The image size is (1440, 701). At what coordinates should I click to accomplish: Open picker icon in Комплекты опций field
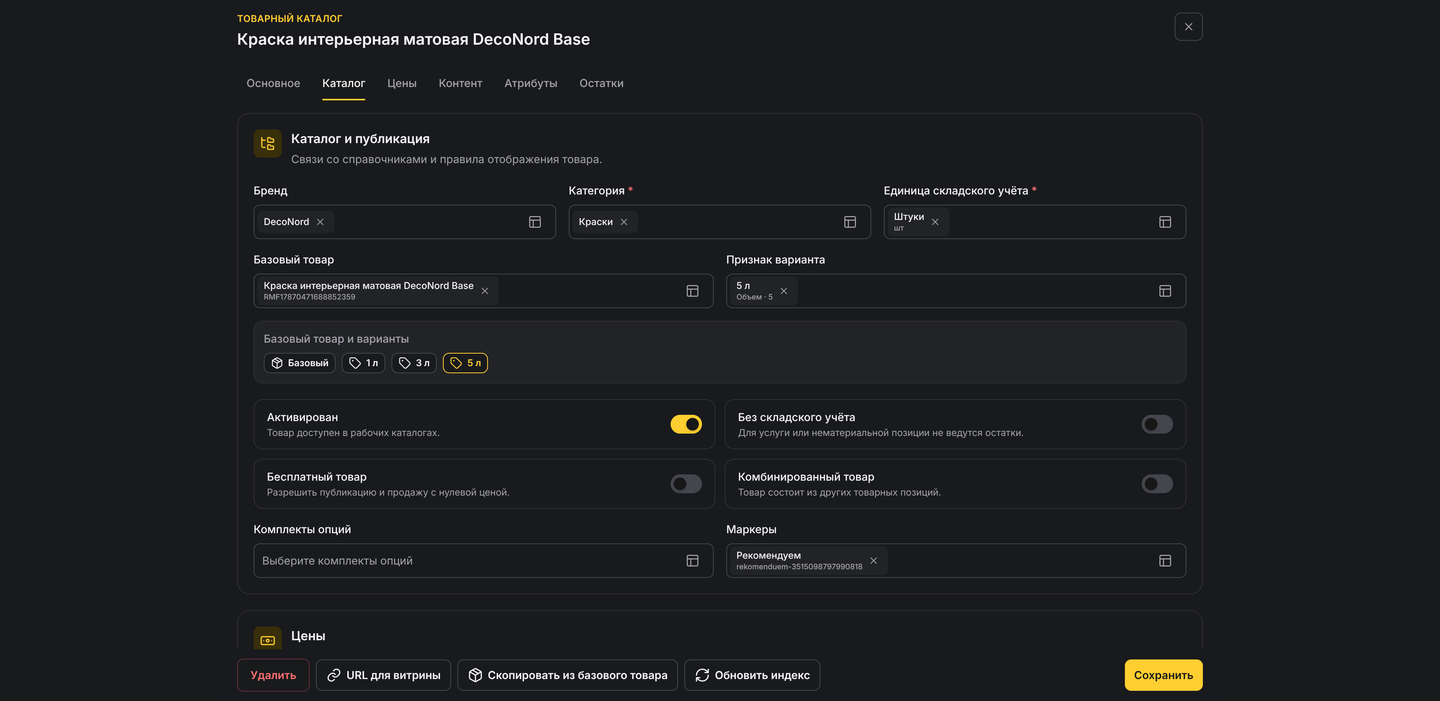tap(692, 561)
